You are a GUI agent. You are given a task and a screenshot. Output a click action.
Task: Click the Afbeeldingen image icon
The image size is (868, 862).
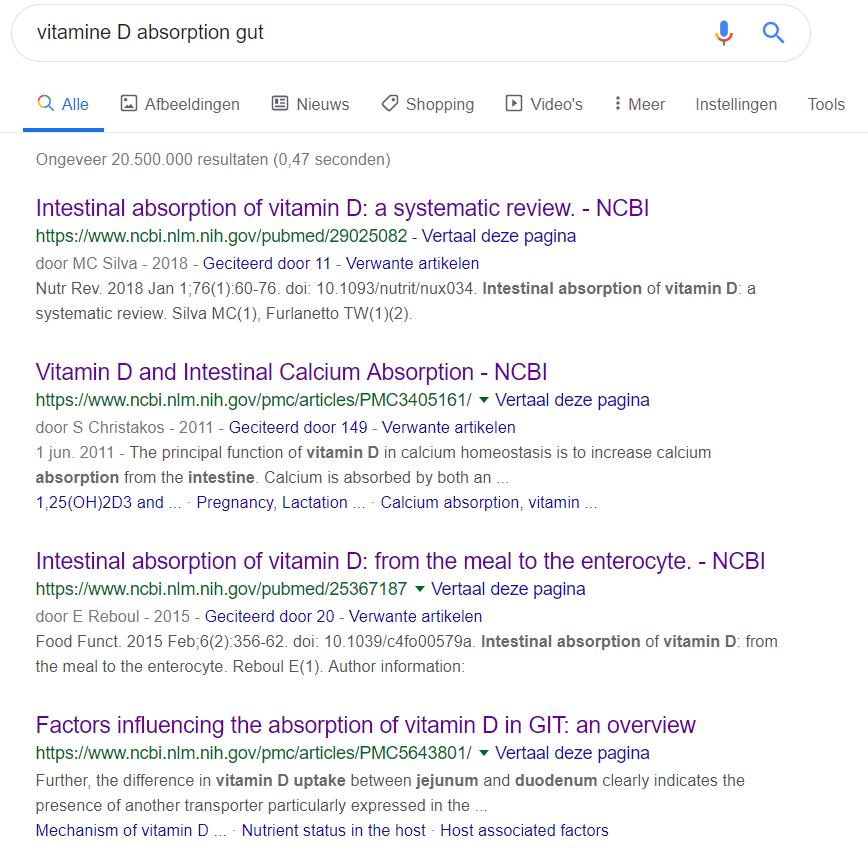tap(129, 104)
